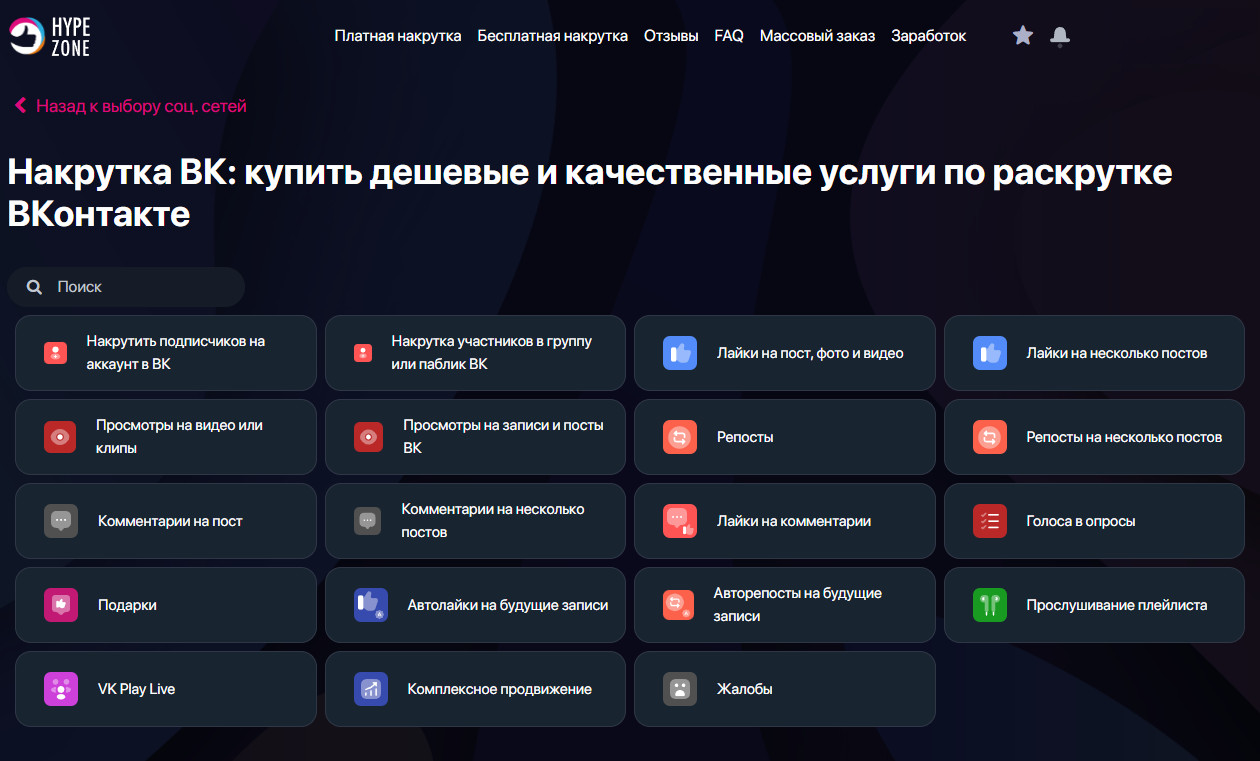Choose Комментарии на пост label
This screenshot has height=761, width=1260.
coord(170,521)
